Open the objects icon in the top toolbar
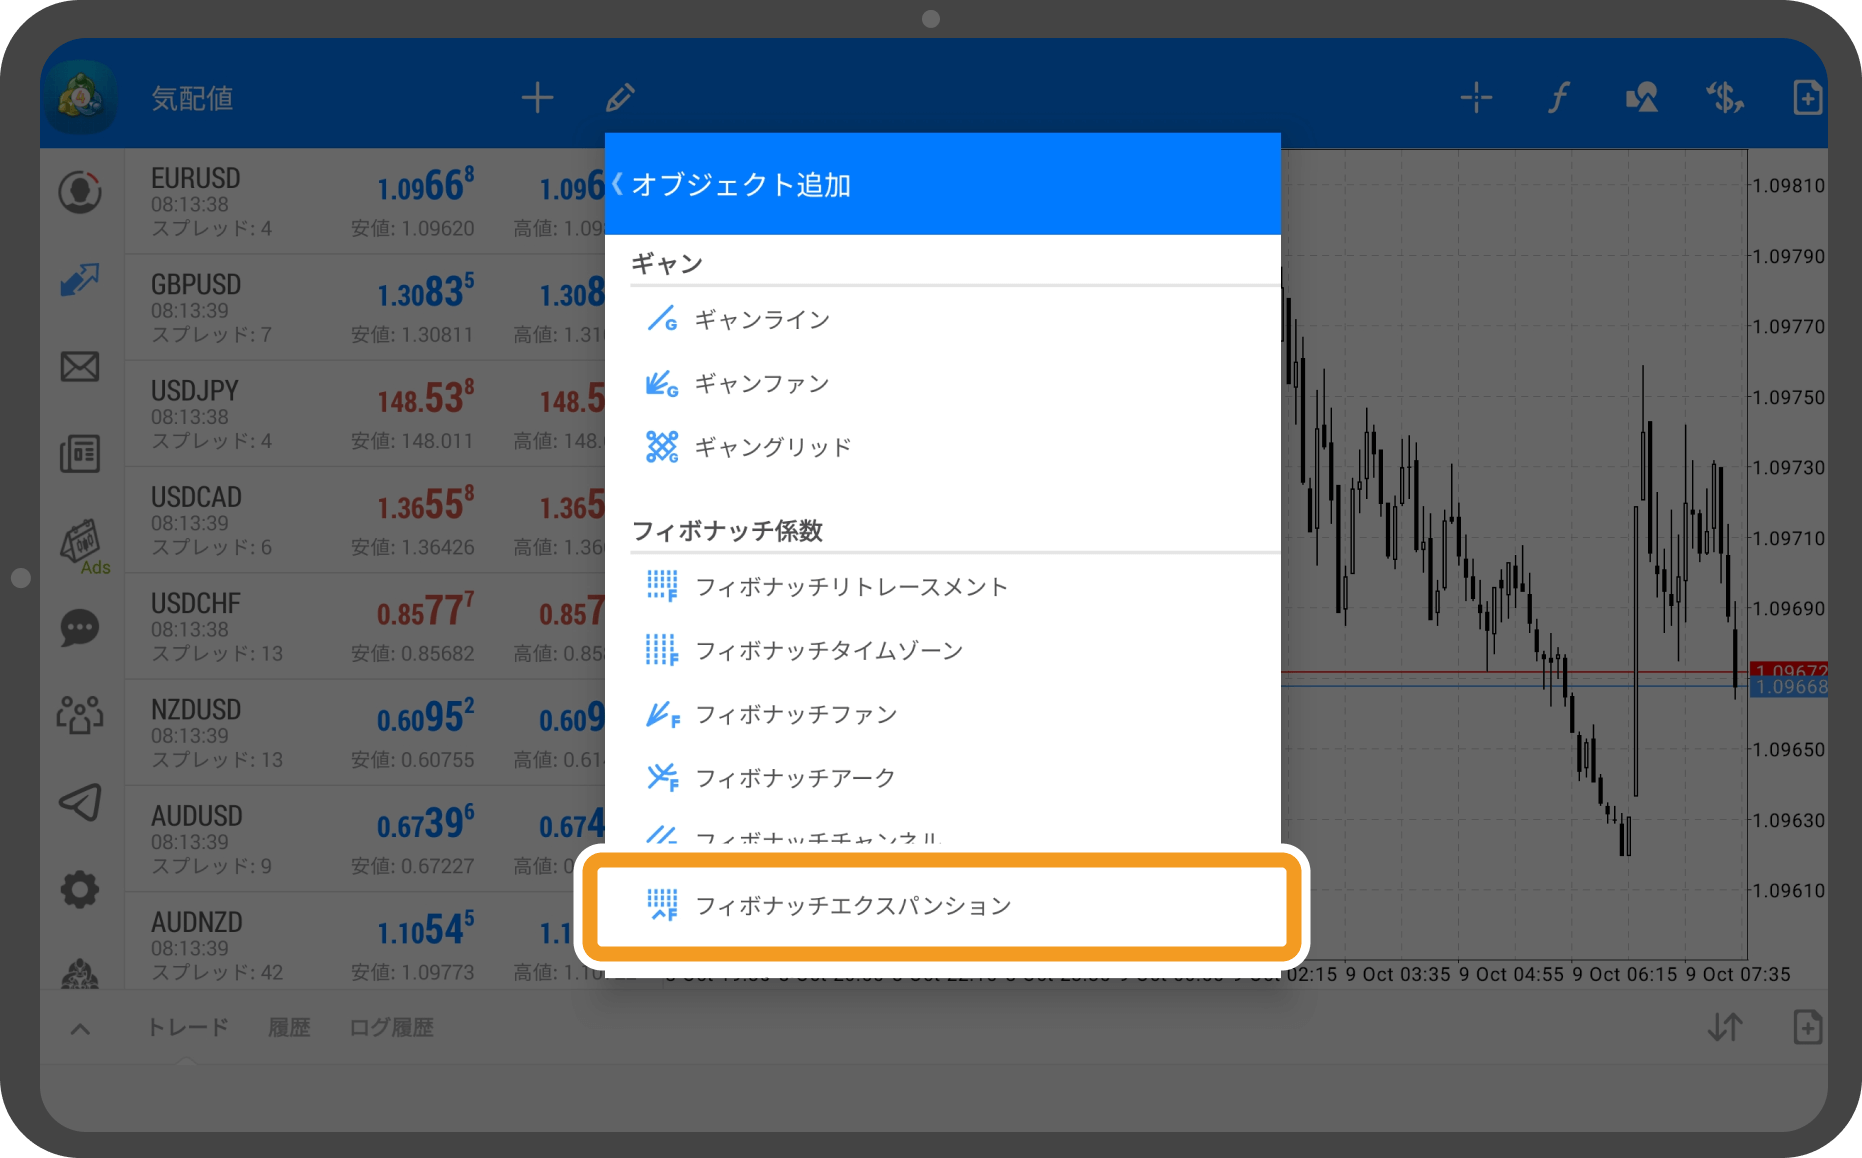The height and width of the screenshot is (1158, 1862). point(1640,97)
